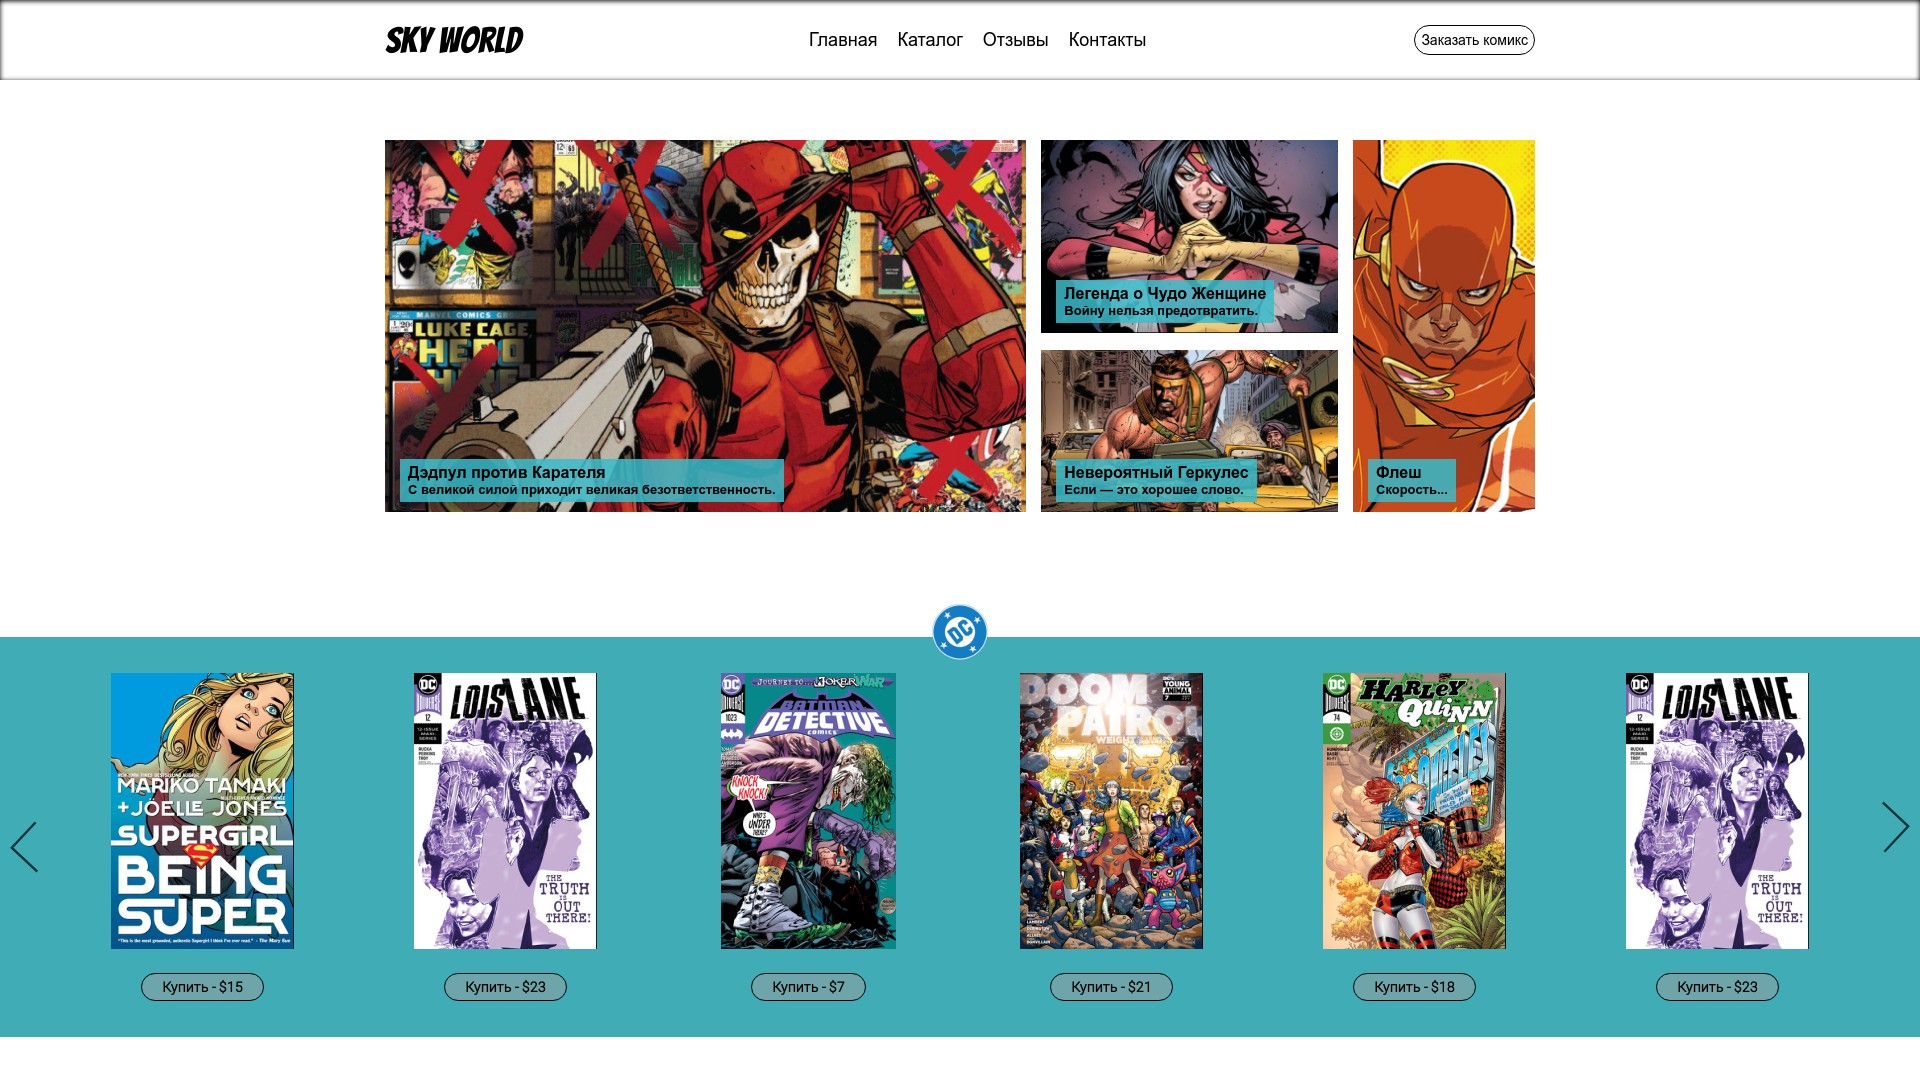
Task: Click the Sky World logo
Action: (454, 40)
